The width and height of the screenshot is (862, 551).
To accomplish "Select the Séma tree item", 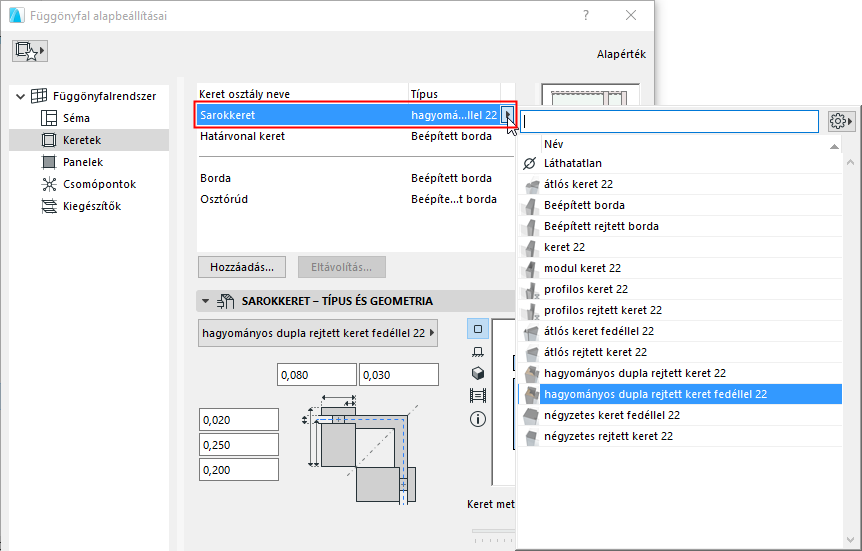I will coord(76,118).
